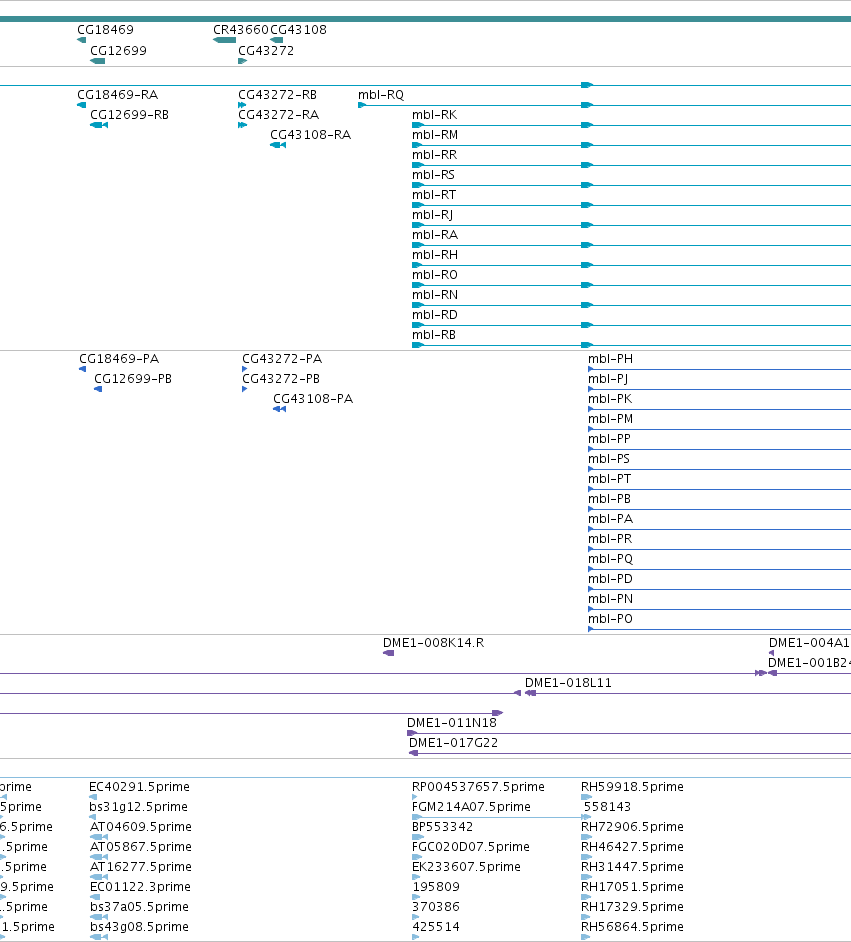The width and height of the screenshot is (851, 942).
Task: Select the mbl-RQ transcript
Action: 381,94
